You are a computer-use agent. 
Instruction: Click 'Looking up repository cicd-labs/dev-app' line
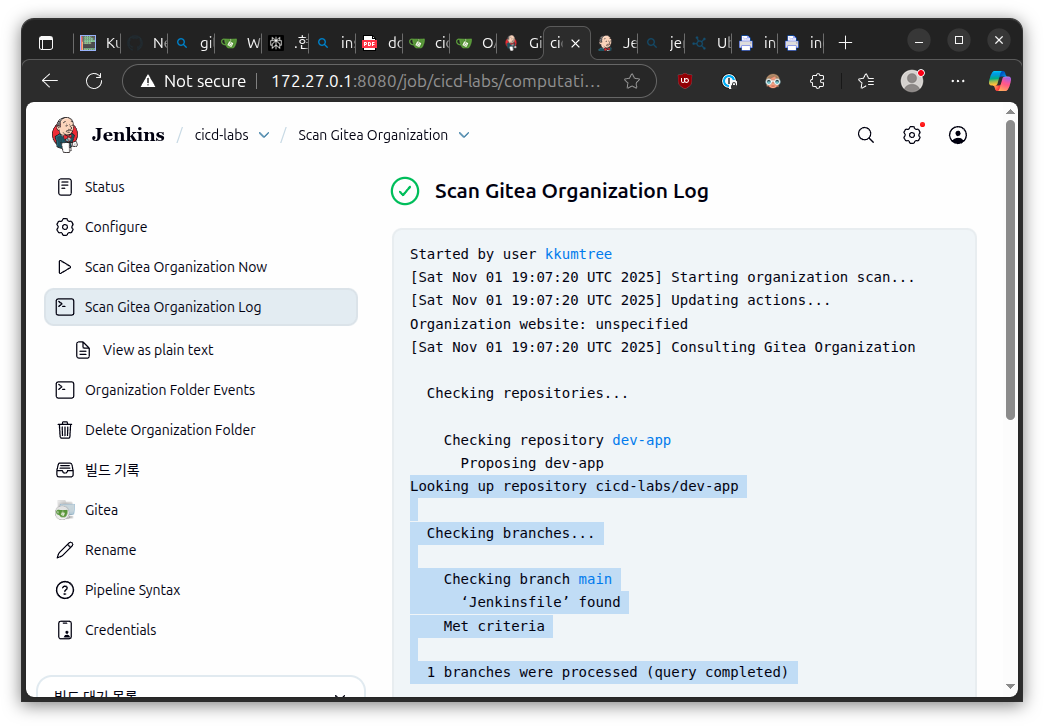574,487
